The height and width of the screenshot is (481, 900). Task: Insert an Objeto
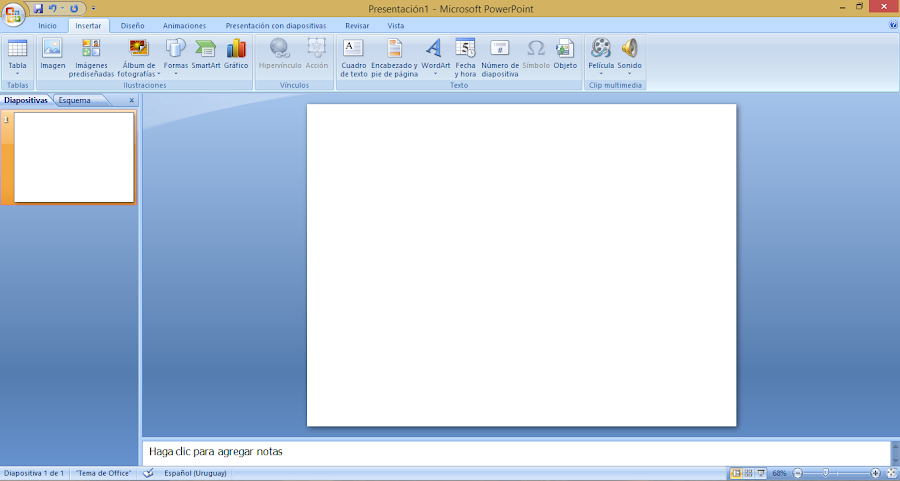(x=565, y=54)
